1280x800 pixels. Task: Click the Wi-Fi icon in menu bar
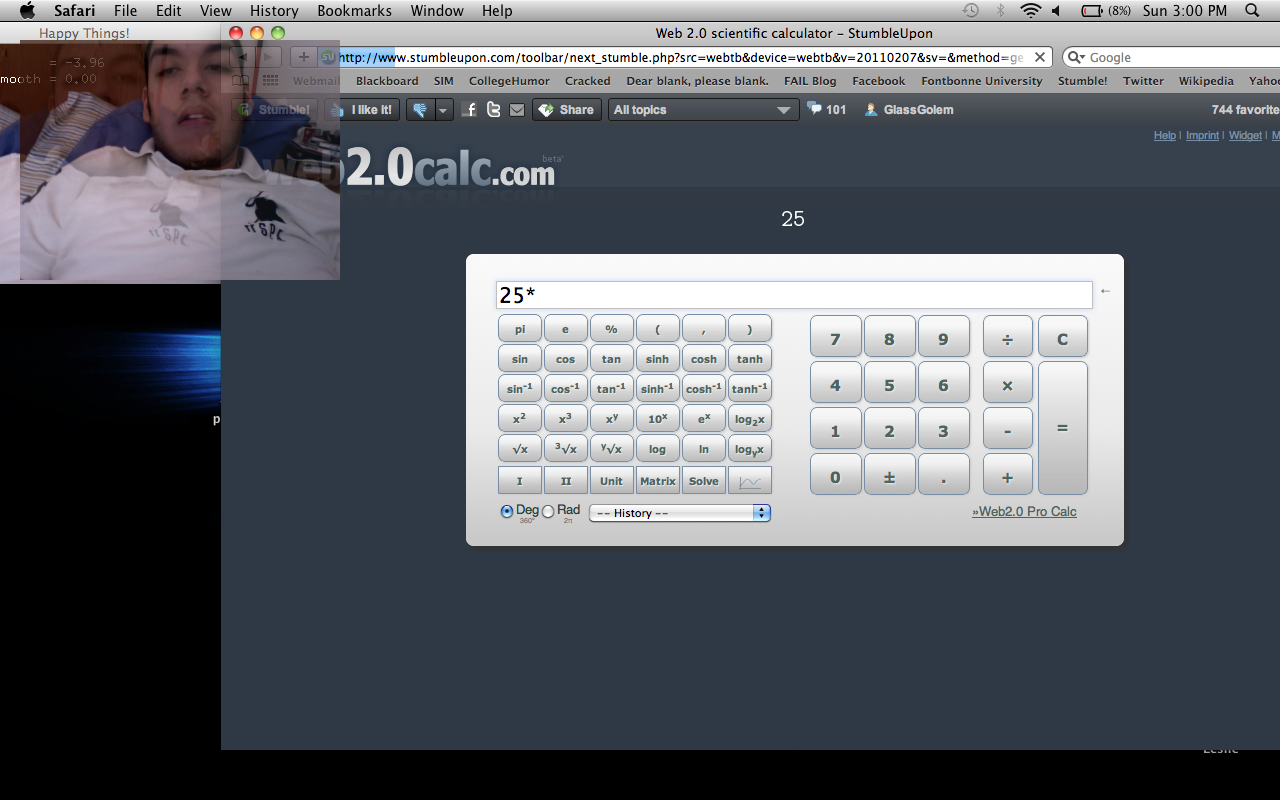pyautogui.click(x=1030, y=11)
